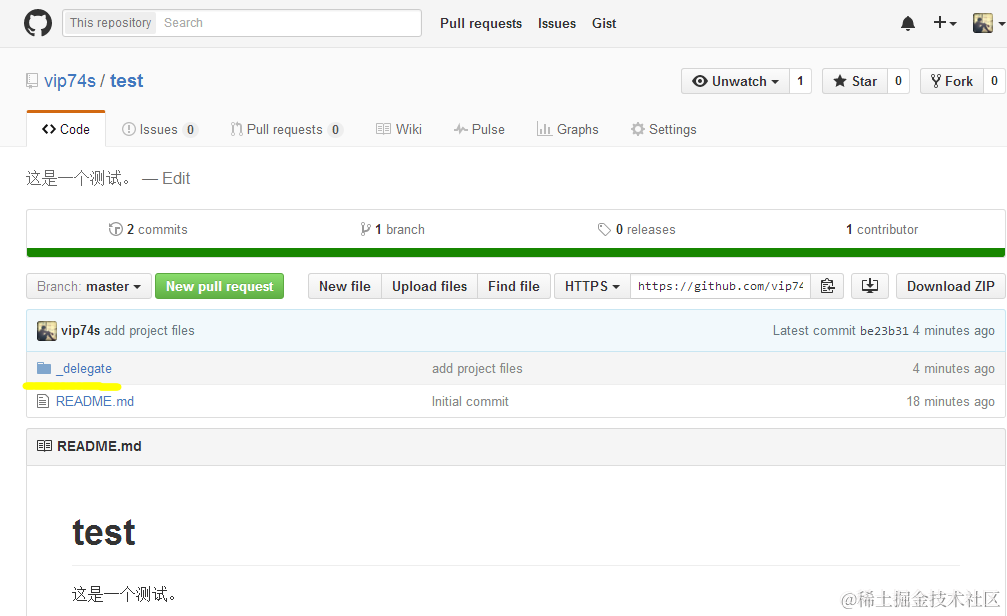Open the plus create-new menu
Screen dimensions: 1007x616
click(945, 23)
